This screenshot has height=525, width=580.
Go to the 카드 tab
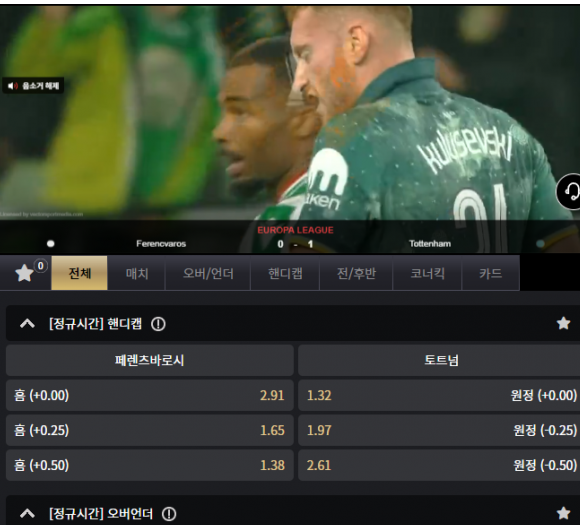[x=490, y=273]
